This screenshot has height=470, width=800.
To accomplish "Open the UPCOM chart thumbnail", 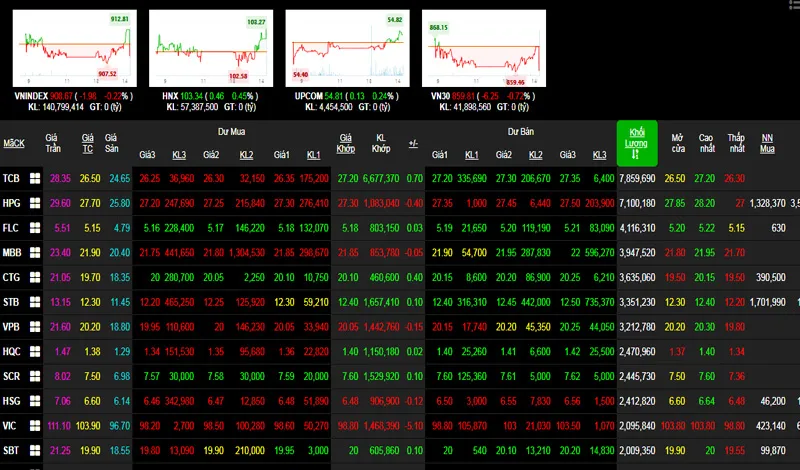I will tap(347, 48).
